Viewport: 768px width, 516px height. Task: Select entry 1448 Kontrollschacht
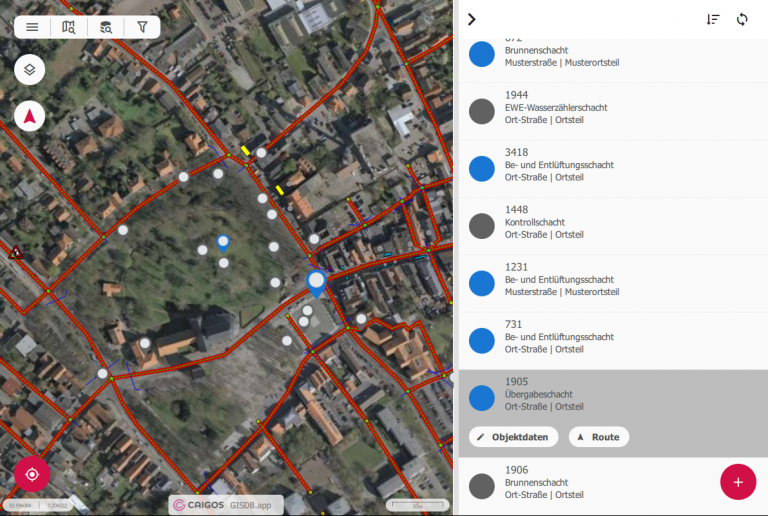[613, 226]
